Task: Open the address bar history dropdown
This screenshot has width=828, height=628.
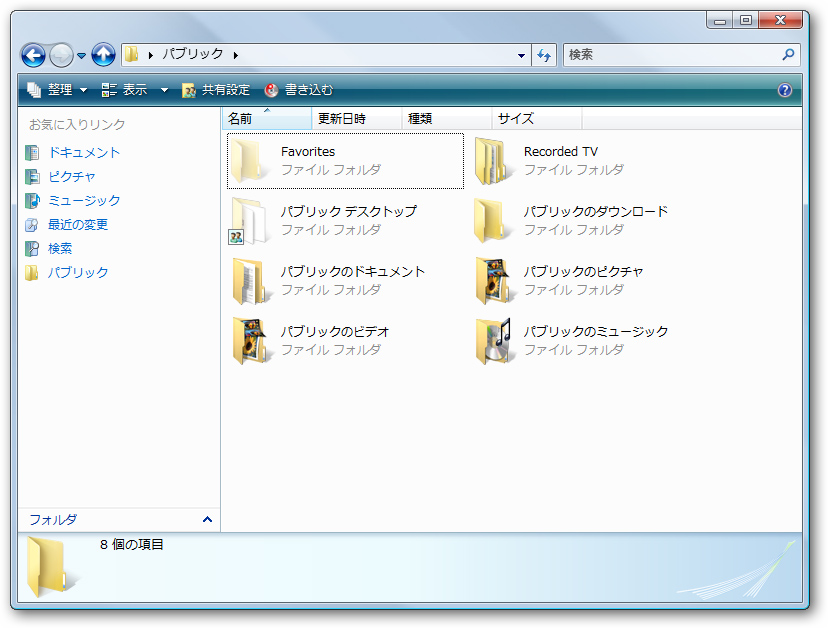Action: (x=521, y=55)
